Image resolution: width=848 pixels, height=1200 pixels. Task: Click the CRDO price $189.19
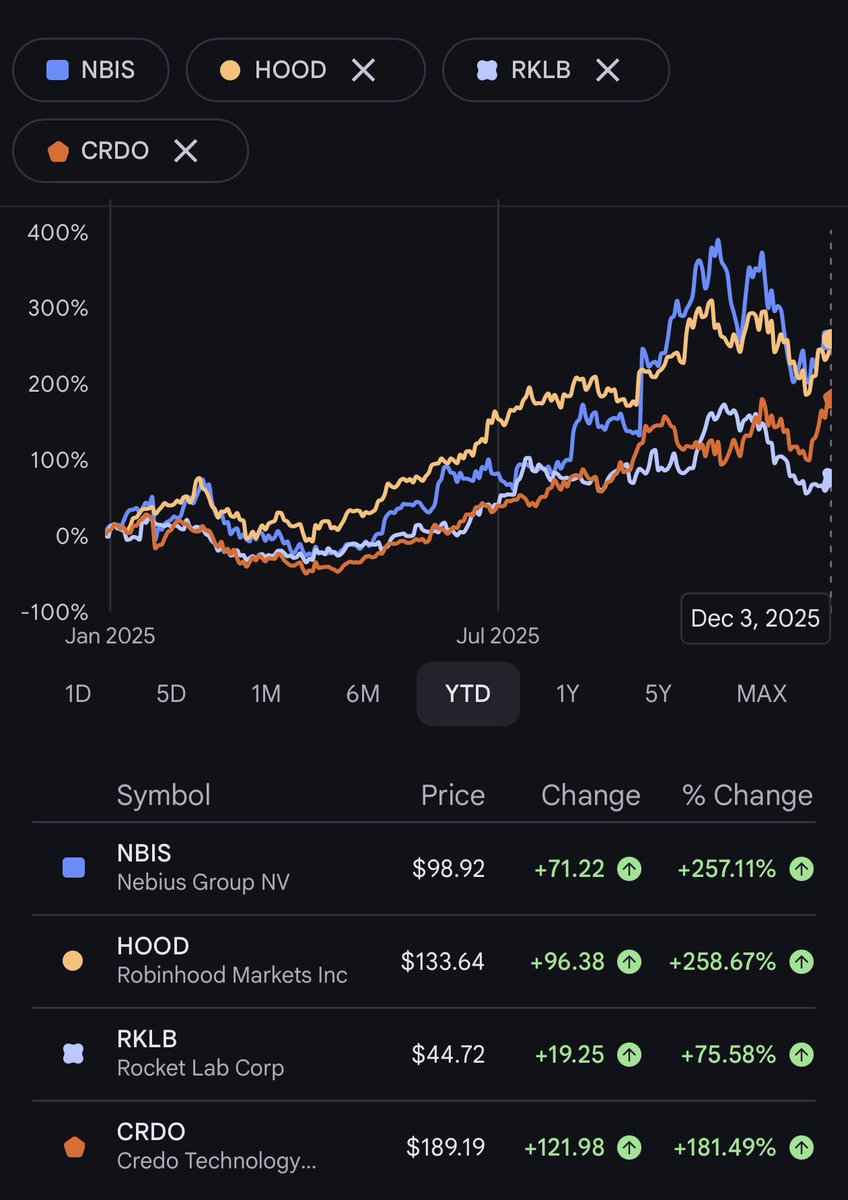(x=445, y=1148)
